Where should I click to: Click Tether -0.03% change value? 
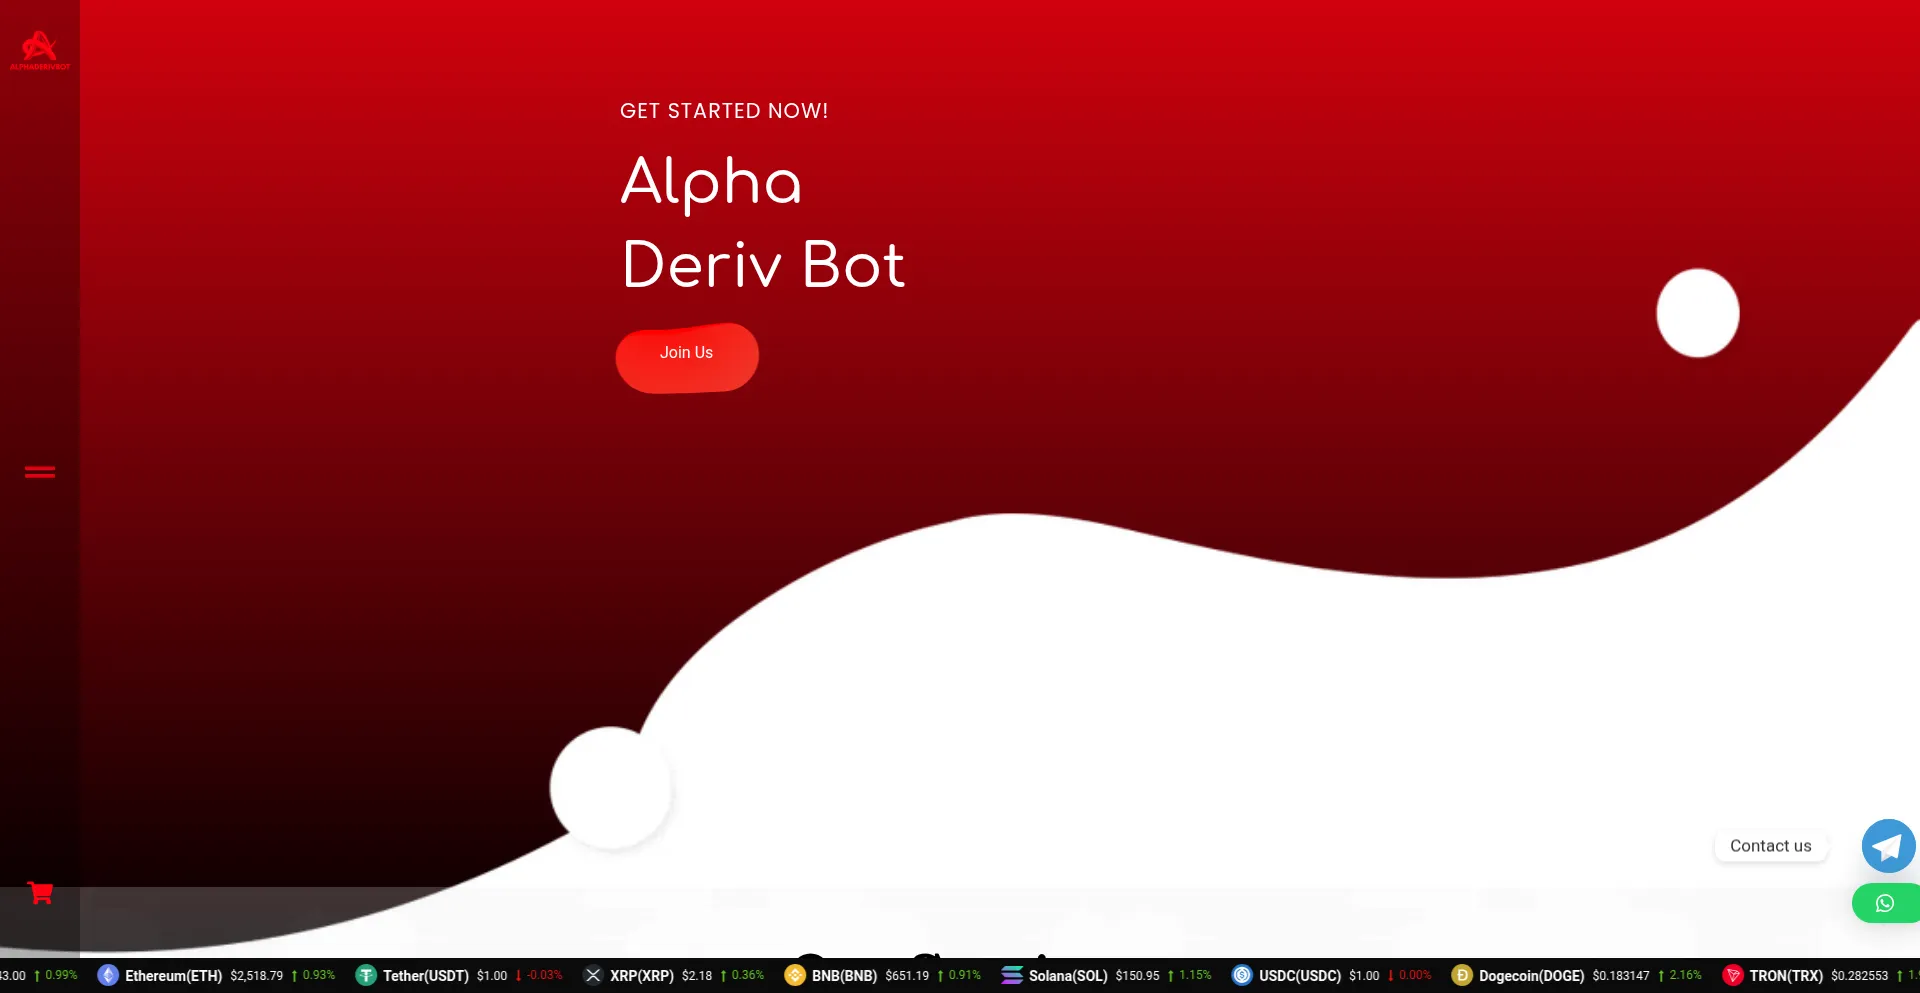coord(545,975)
